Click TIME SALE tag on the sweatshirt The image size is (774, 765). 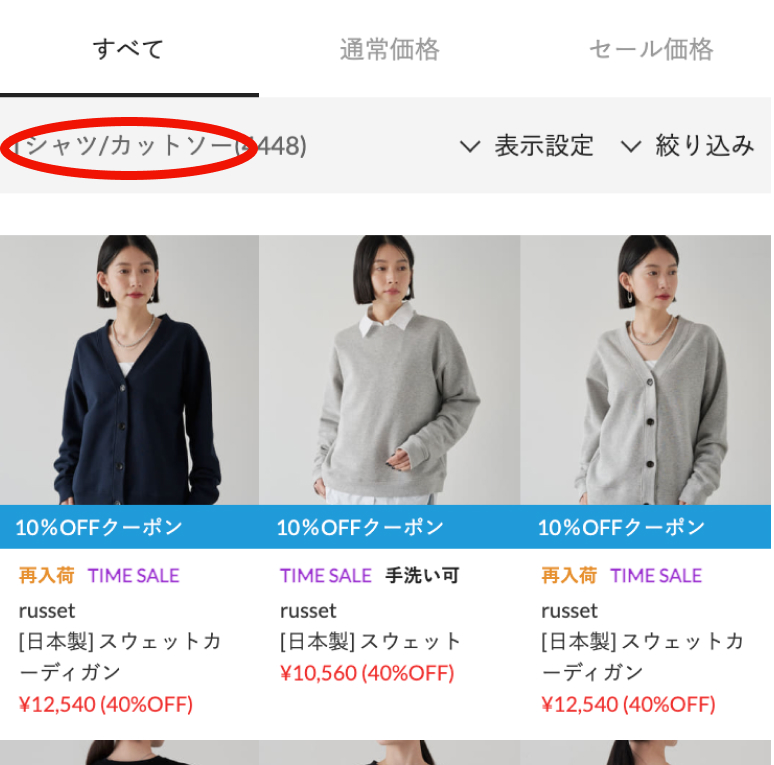[325, 575]
